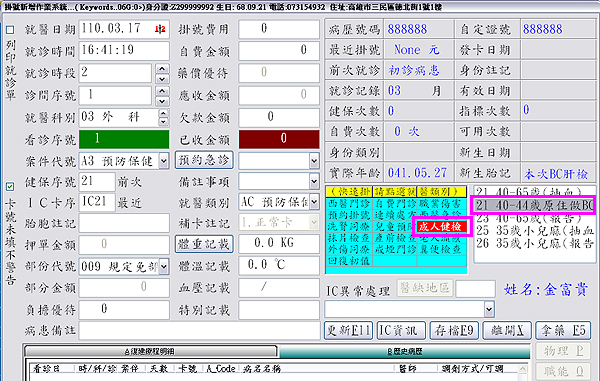600x381 pixels.
Task: Select the red 成人健檢 quick button
Action: coord(441,226)
